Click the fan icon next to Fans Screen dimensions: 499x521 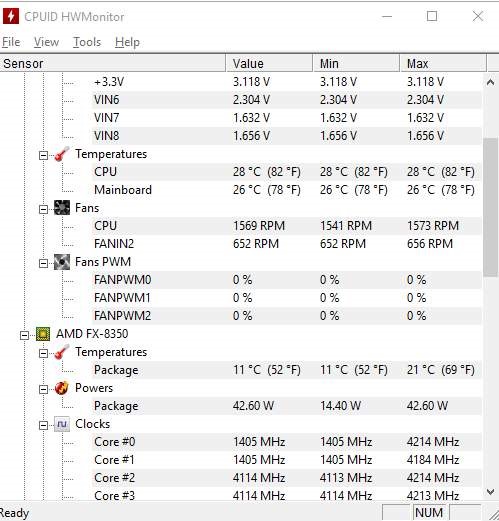tap(62, 208)
